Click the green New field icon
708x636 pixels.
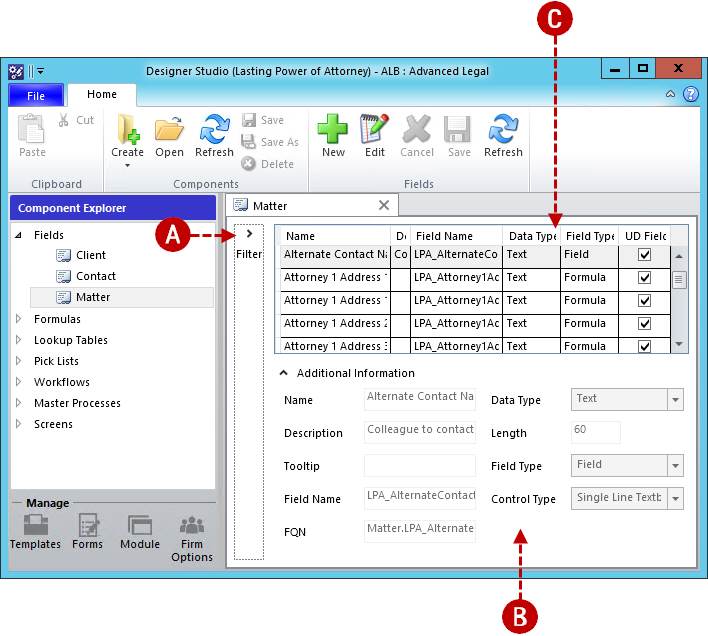(333, 131)
